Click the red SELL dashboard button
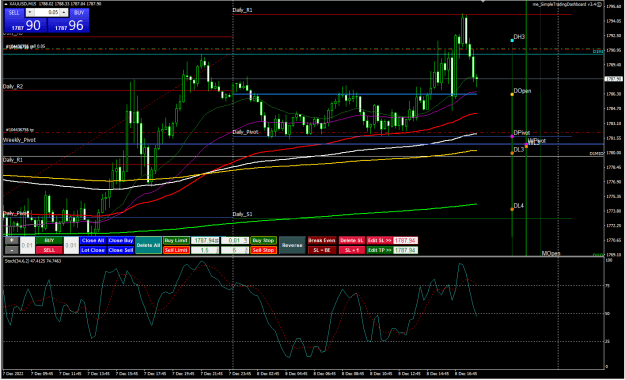The width and height of the screenshot is (625, 380). [x=49, y=250]
